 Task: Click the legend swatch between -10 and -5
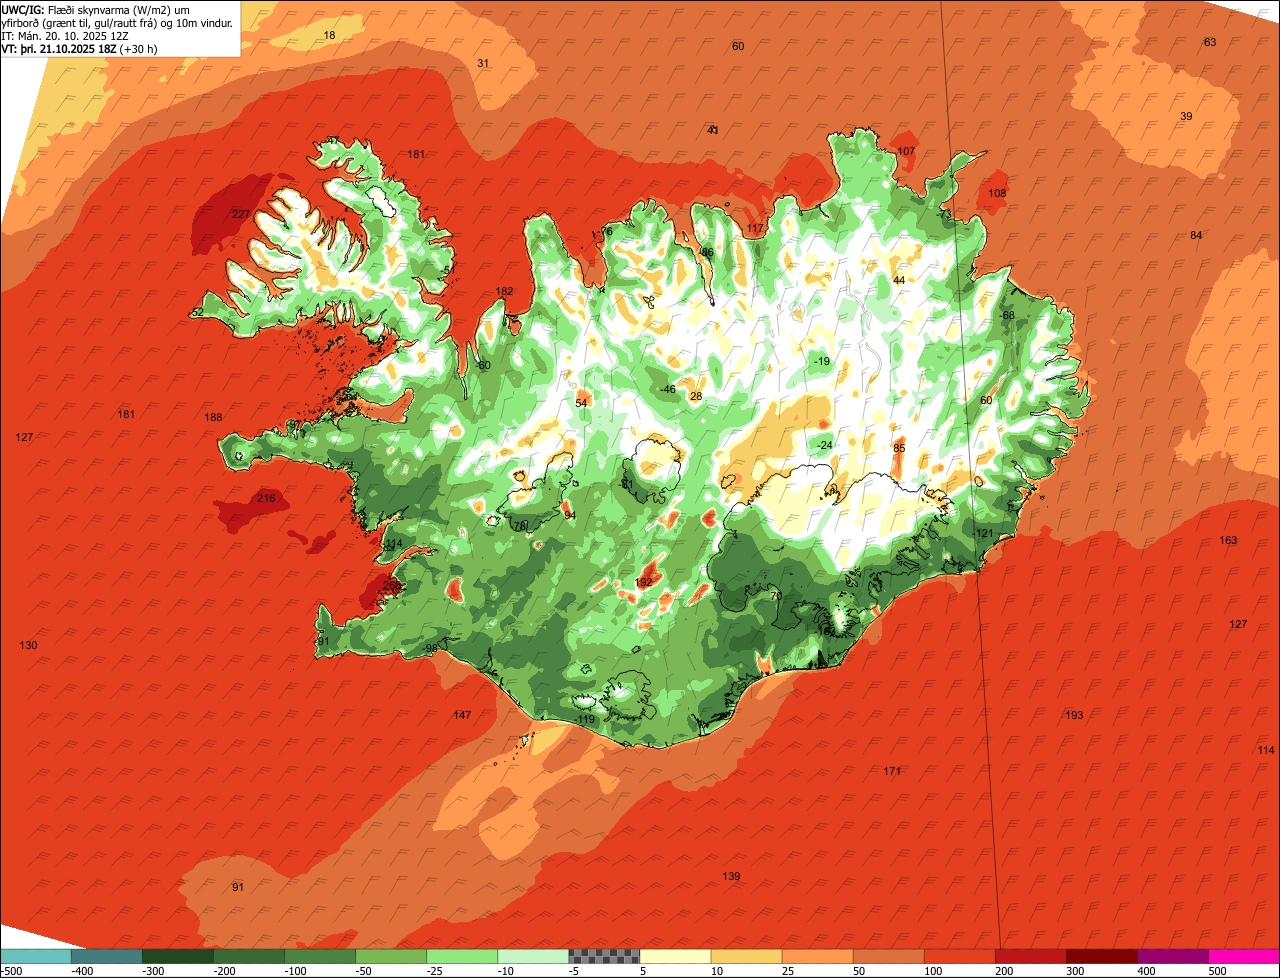(x=532, y=956)
